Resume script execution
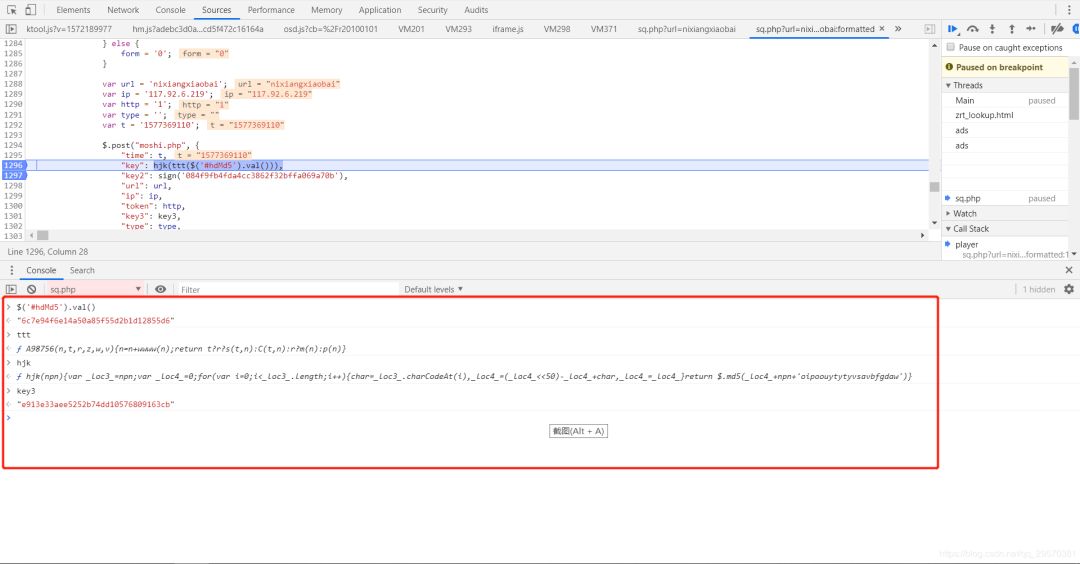This screenshot has height=564, width=1080. coord(953,29)
